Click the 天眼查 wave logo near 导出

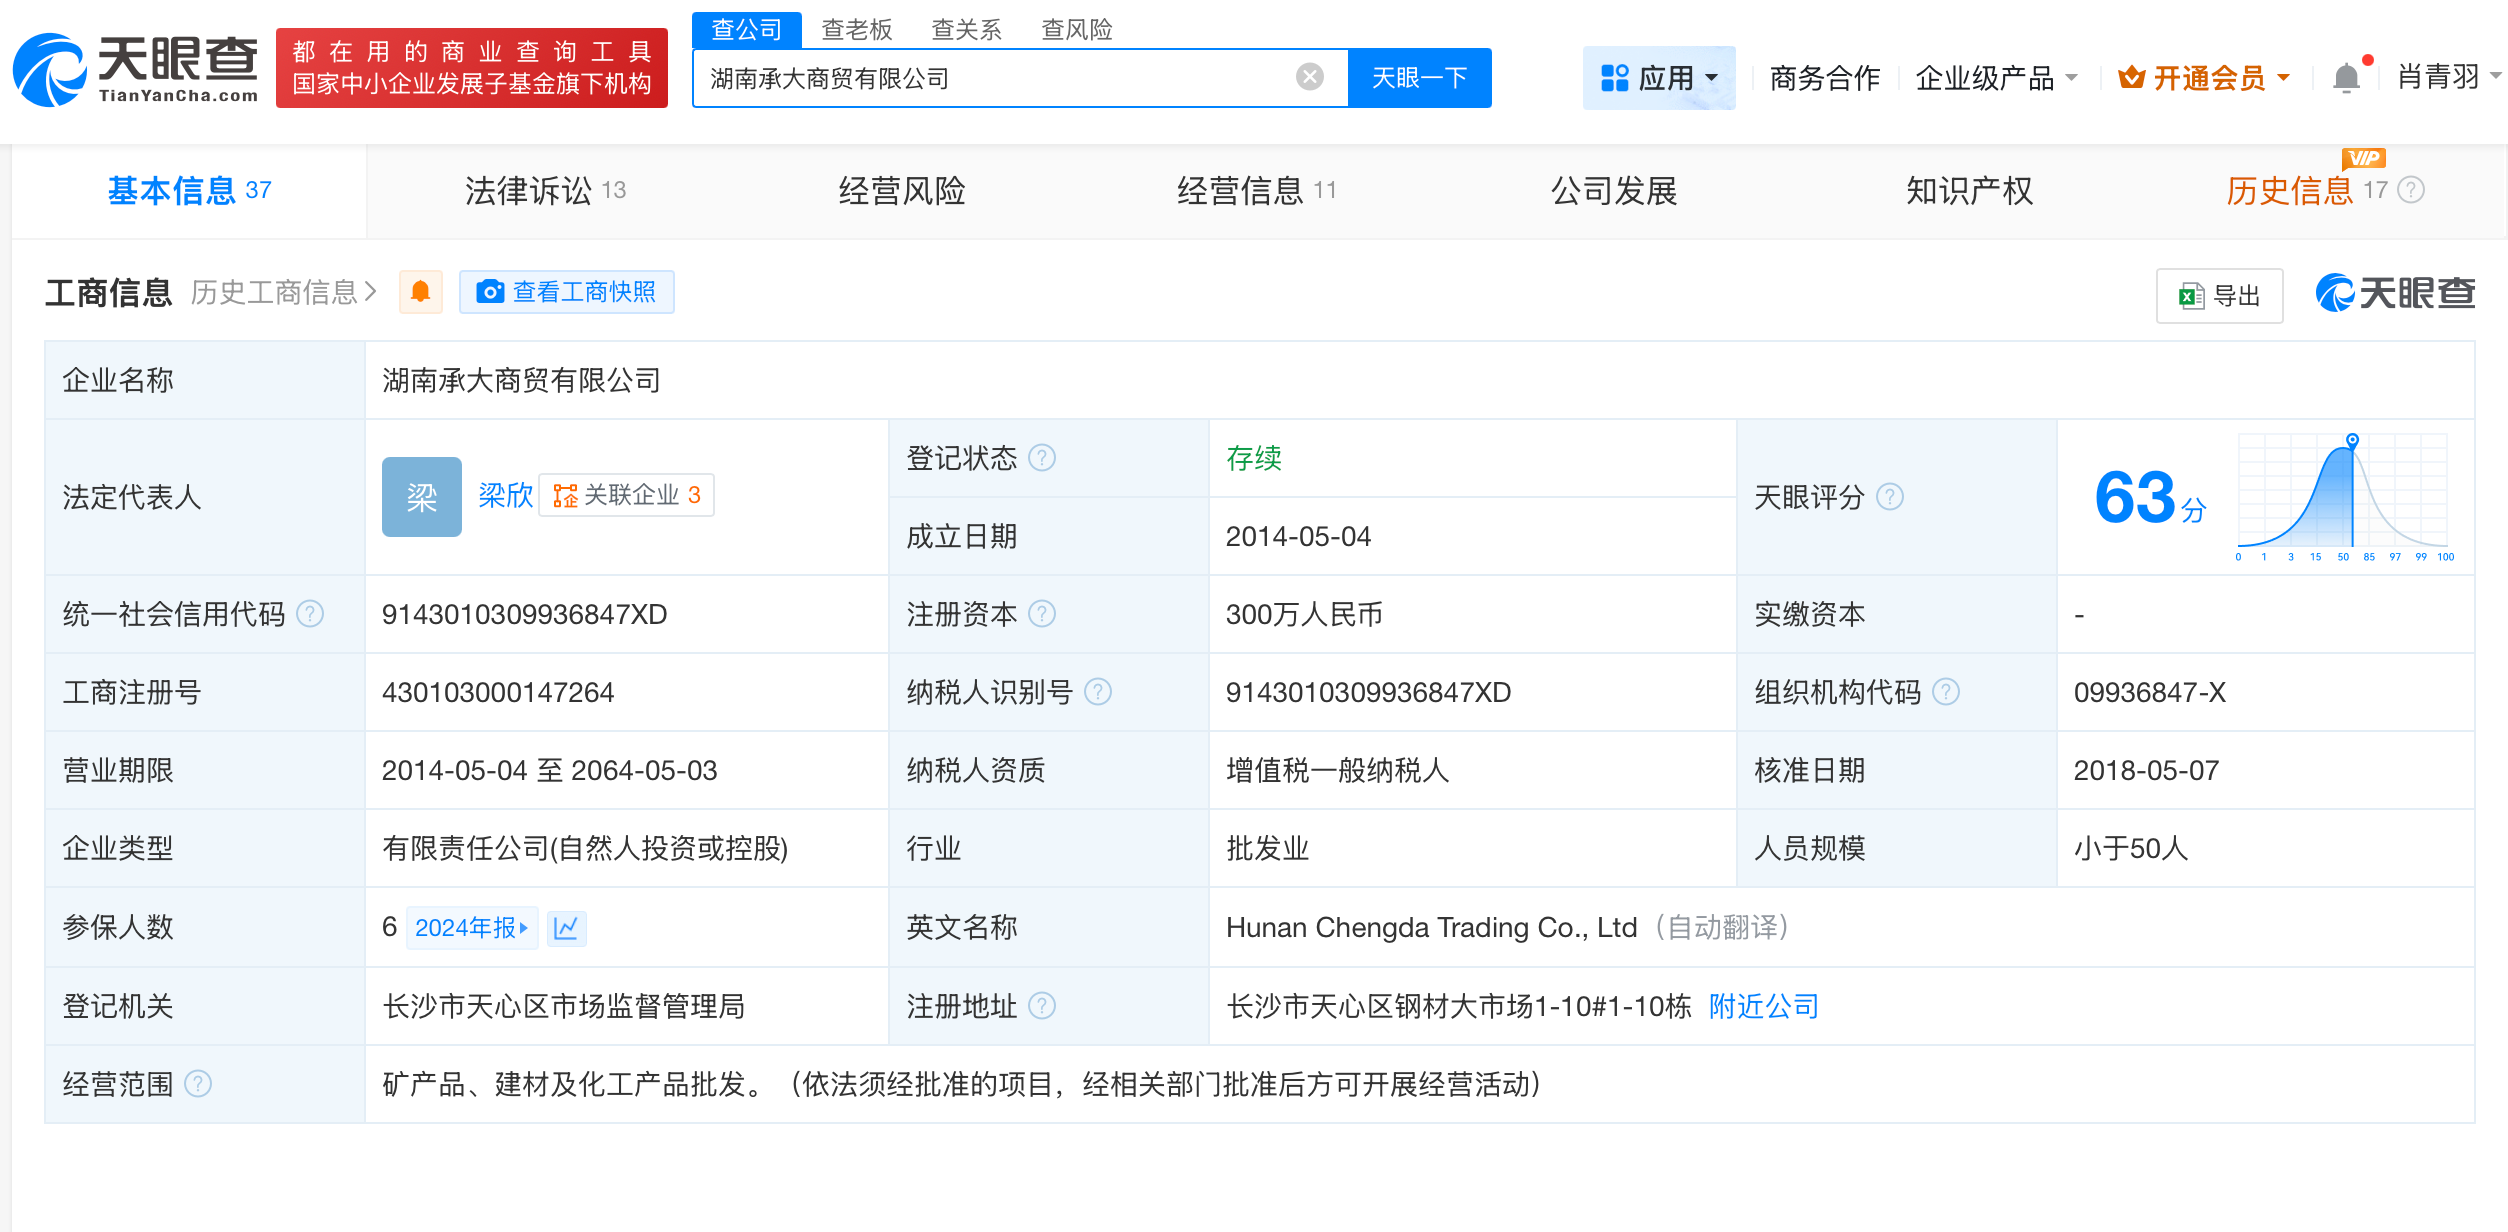[x=2333, y=293]
